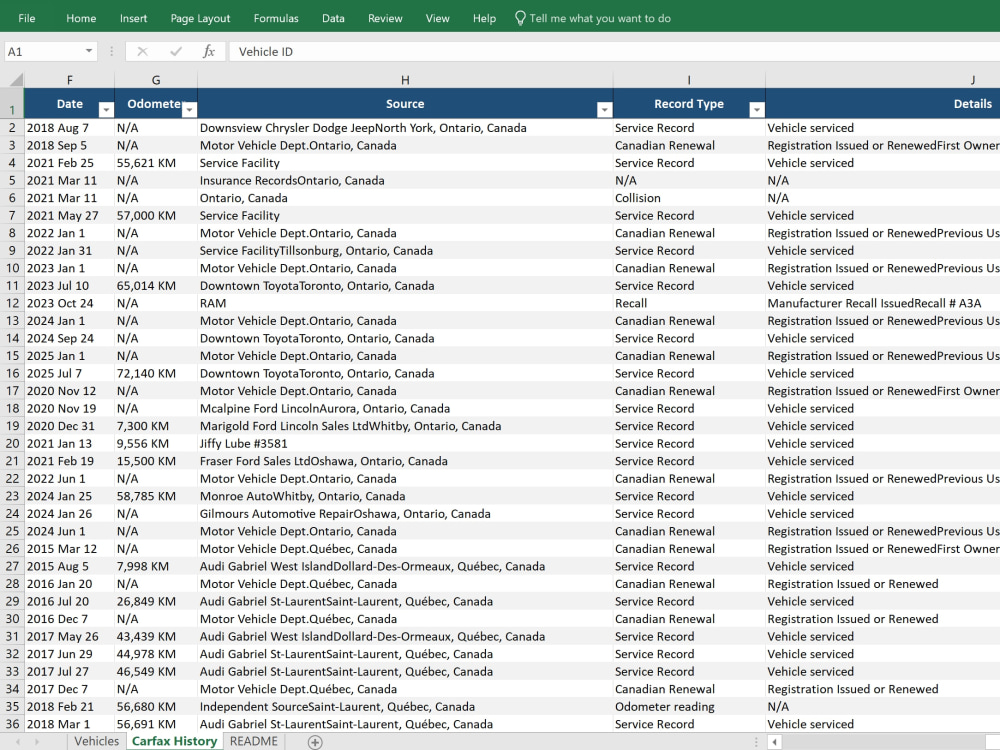Select odometer cell 72,140 KM
The image size is (1000, 750).
(x=156, y=373)
